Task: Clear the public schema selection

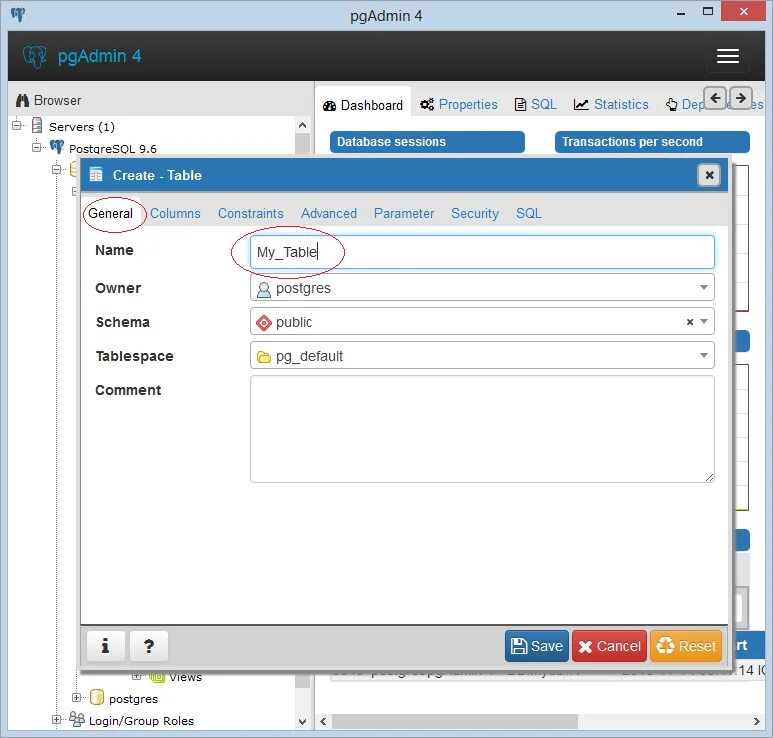Action: point(690,322)
